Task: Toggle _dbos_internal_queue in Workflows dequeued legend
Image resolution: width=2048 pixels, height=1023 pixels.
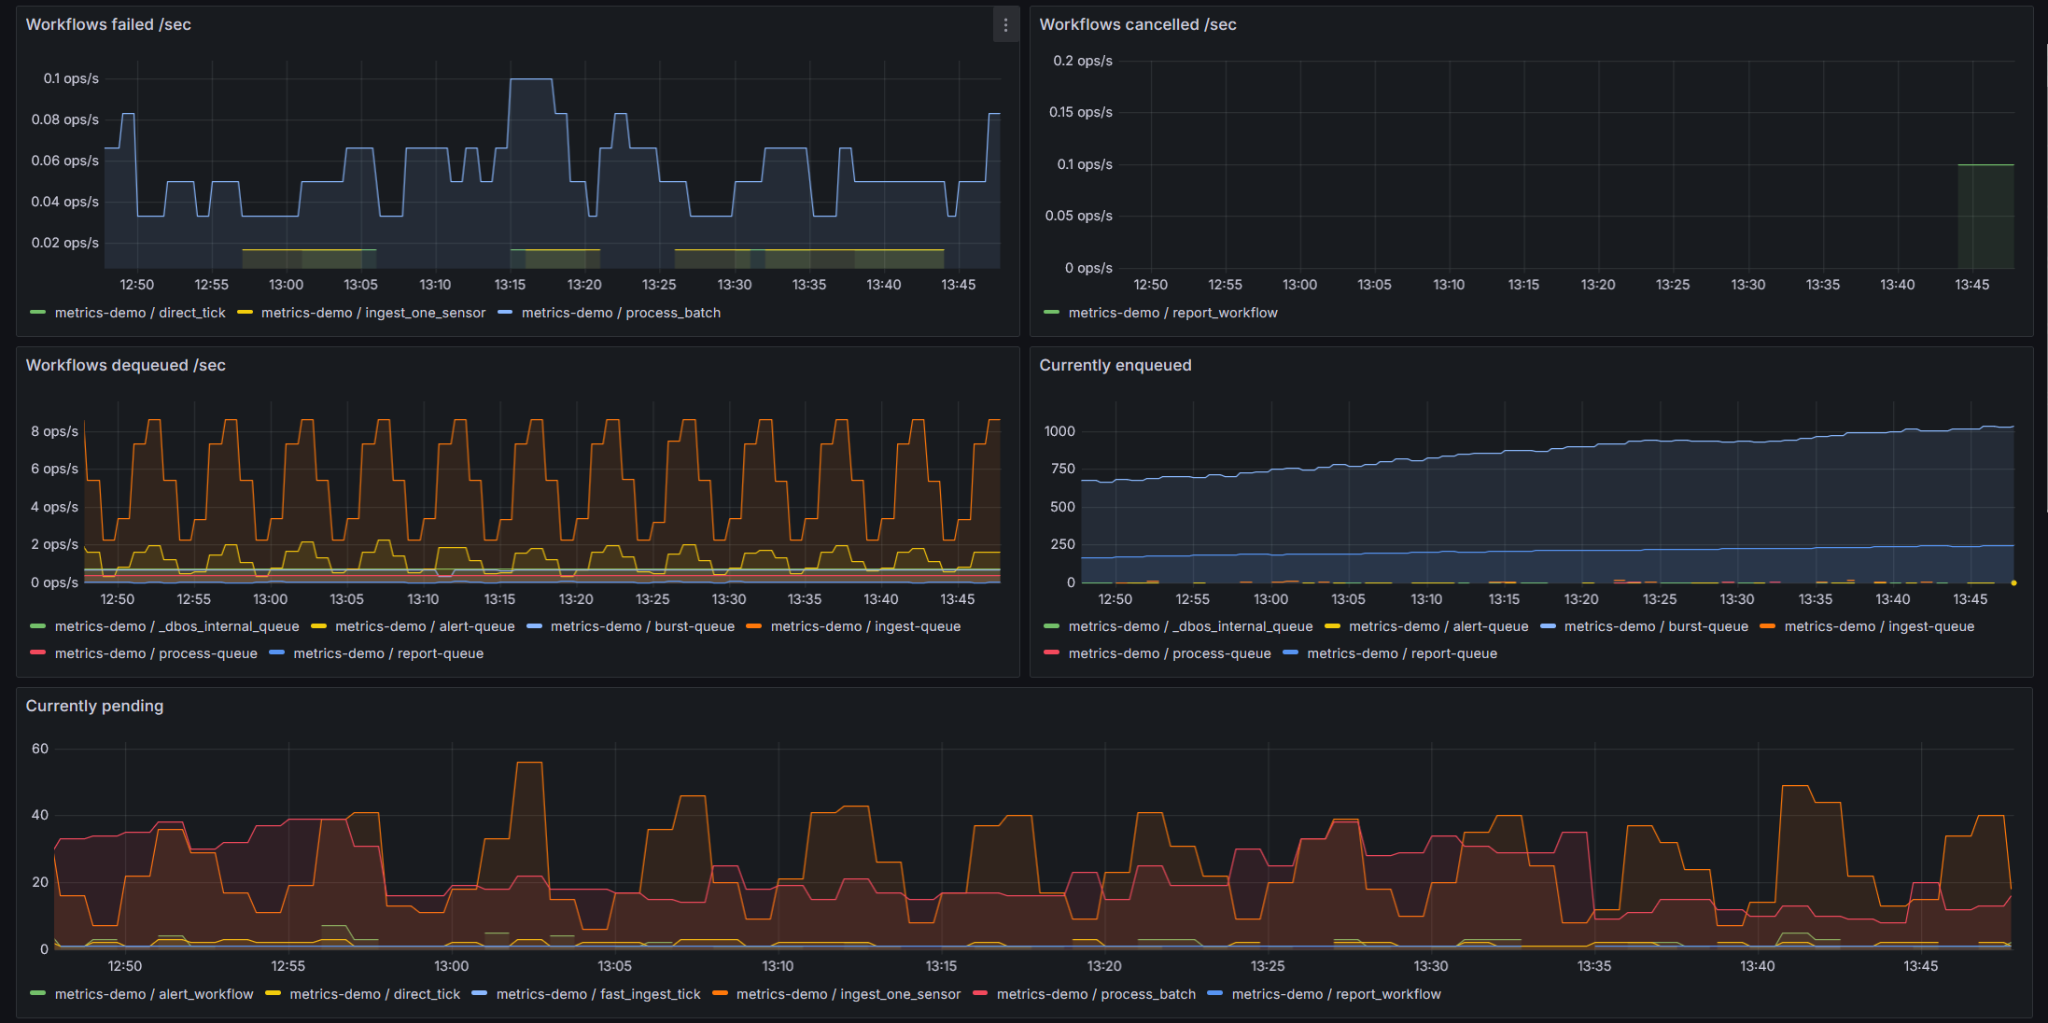Action: [177, 627]
